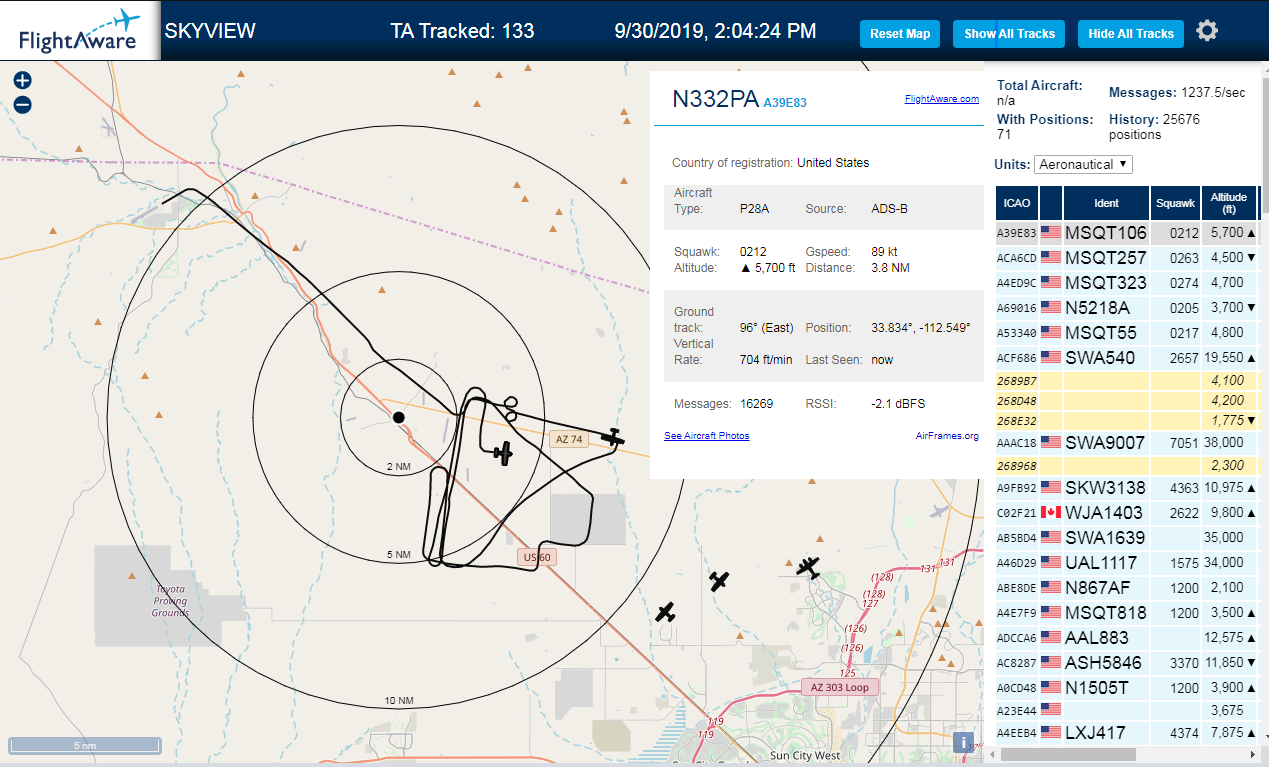Select the LXJ417 row

[1126, 733]
